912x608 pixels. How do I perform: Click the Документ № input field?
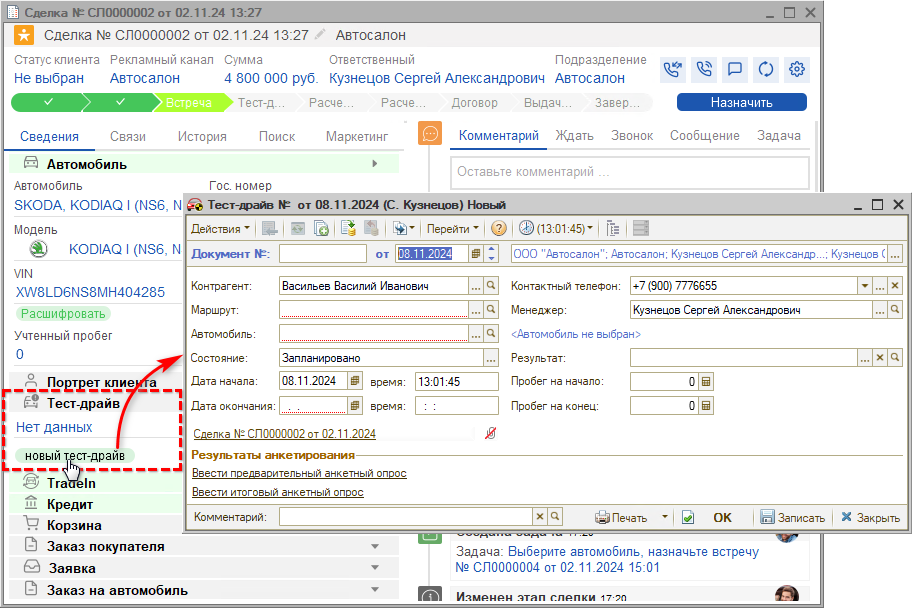322,254
